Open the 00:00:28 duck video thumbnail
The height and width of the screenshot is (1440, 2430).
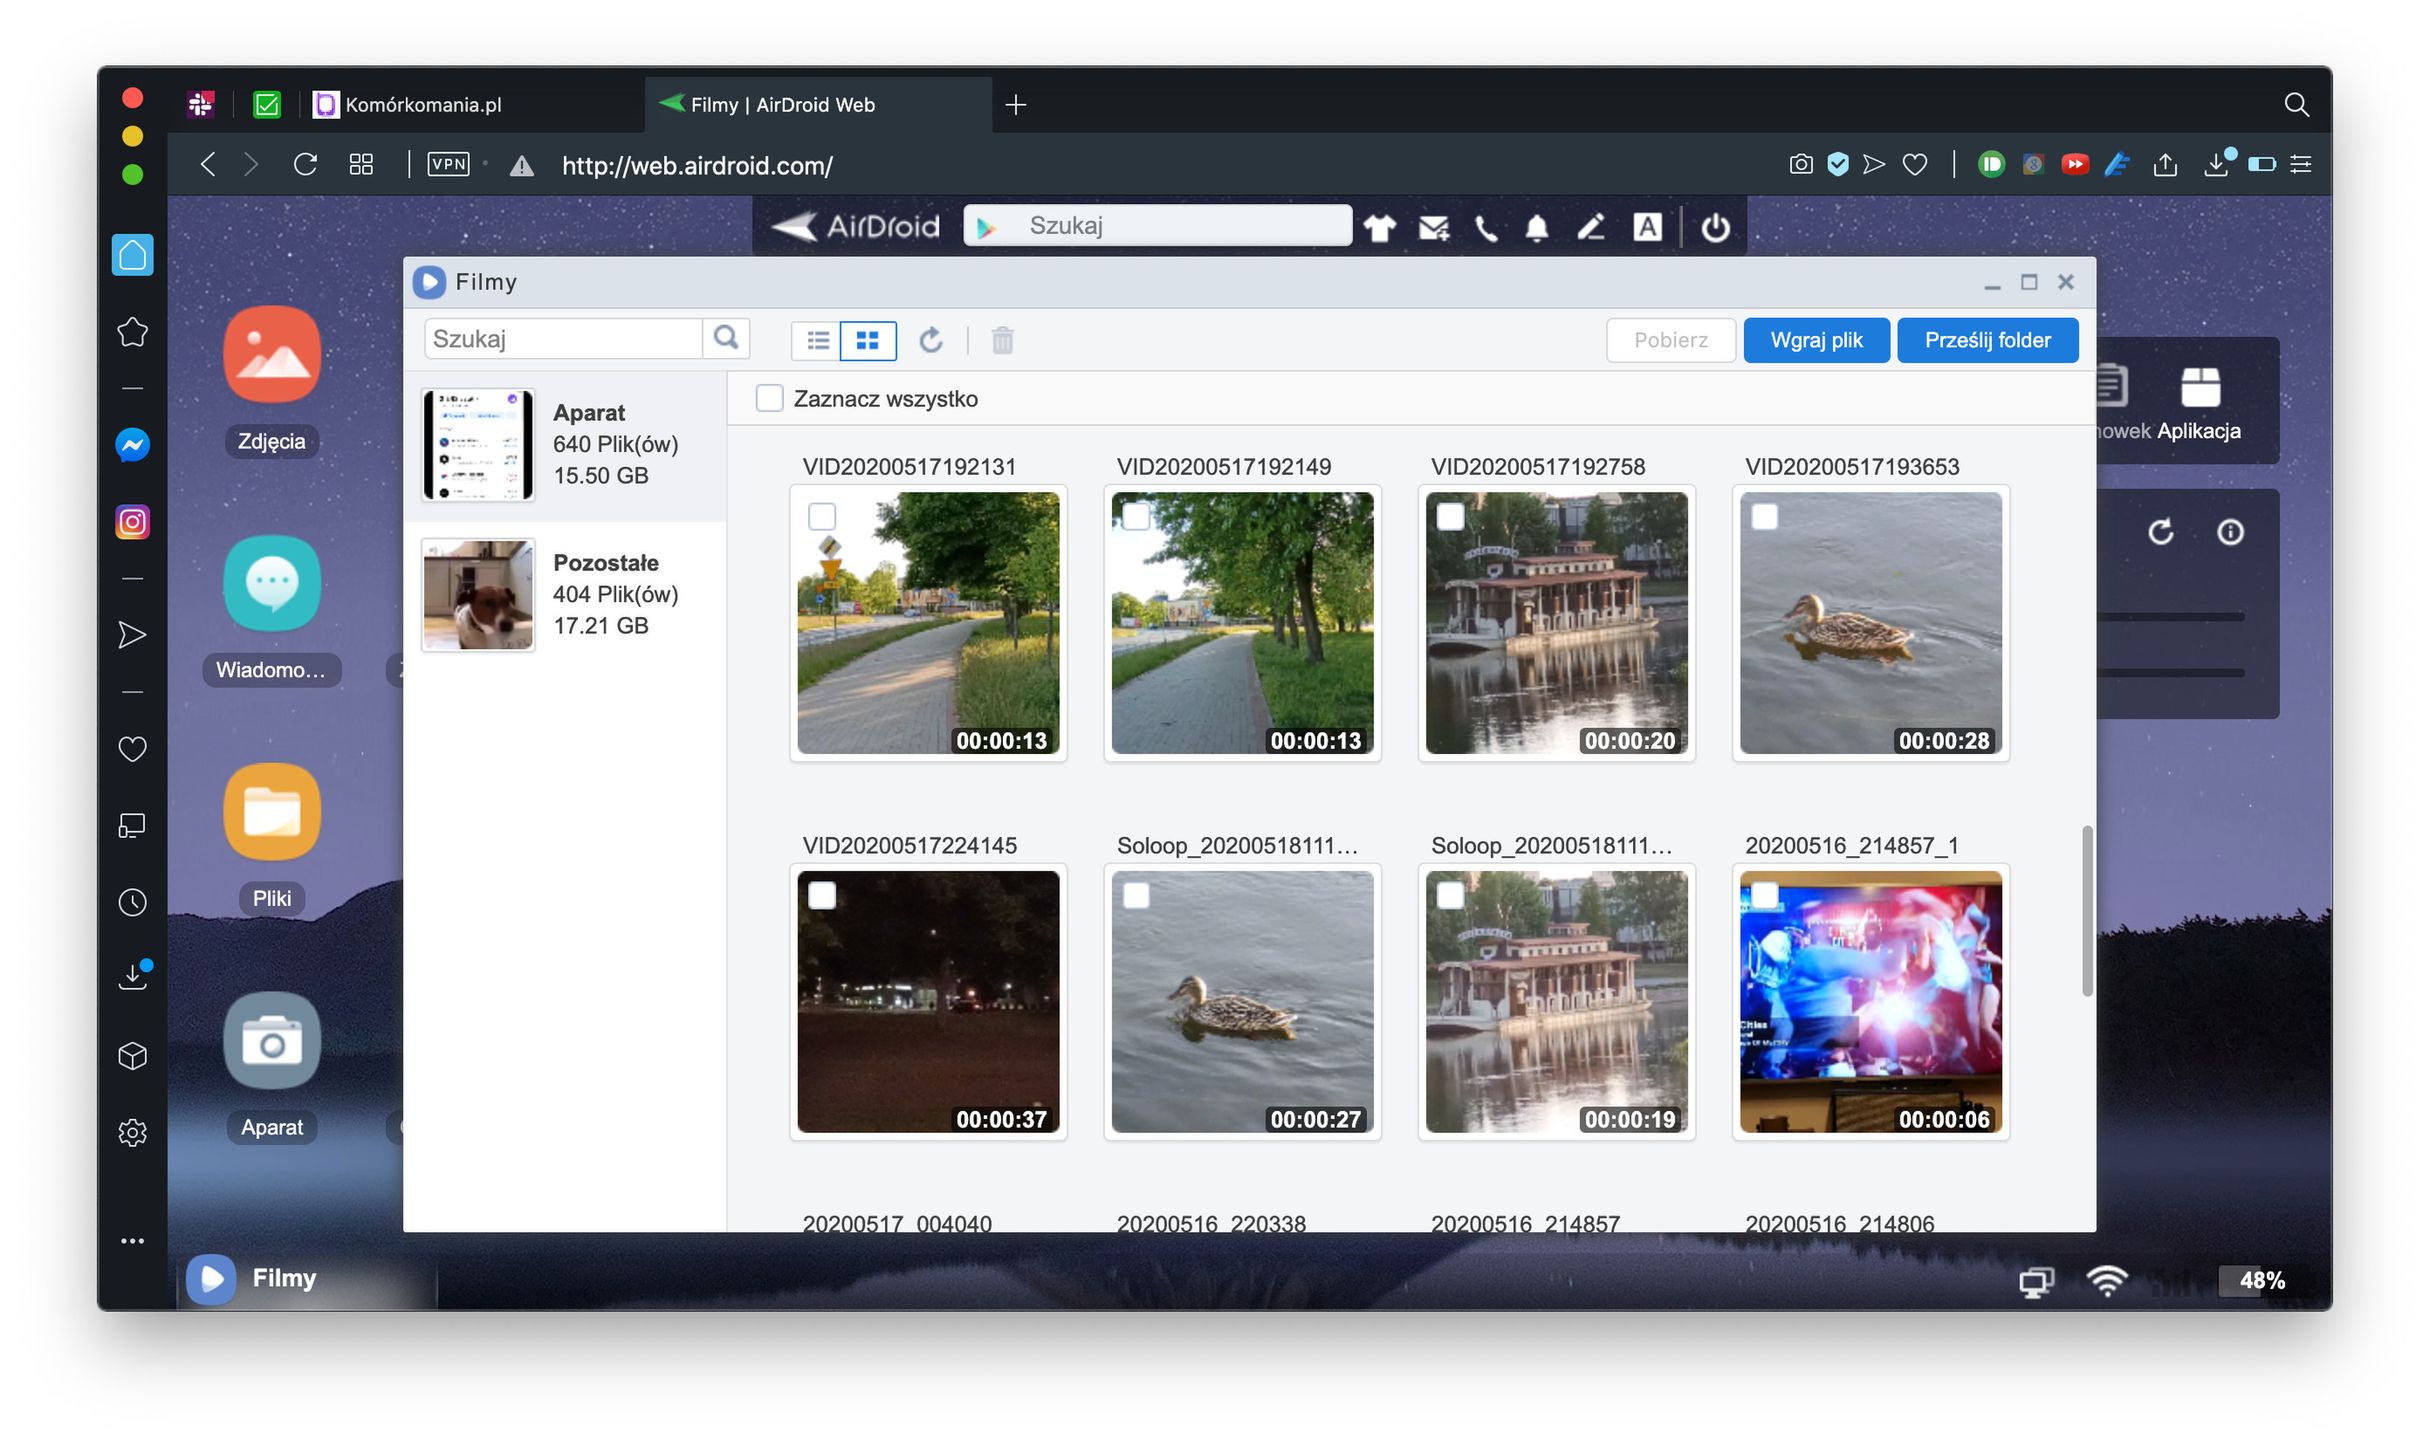click(1871, 623)
